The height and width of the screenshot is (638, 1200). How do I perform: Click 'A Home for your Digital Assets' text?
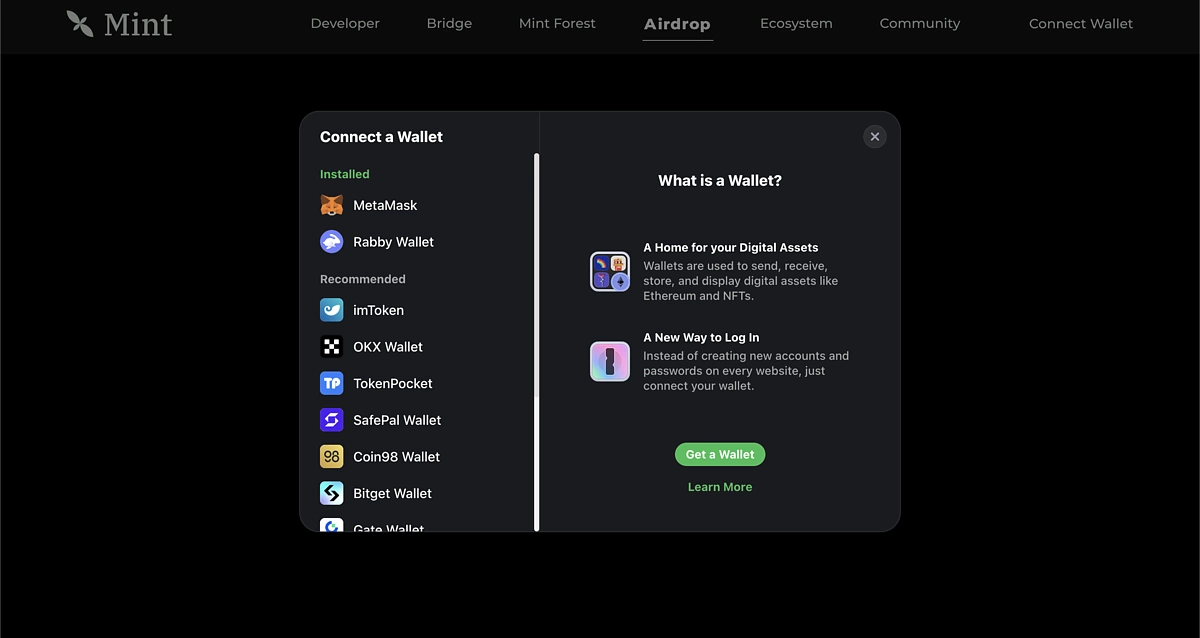(x=731, y=247)
